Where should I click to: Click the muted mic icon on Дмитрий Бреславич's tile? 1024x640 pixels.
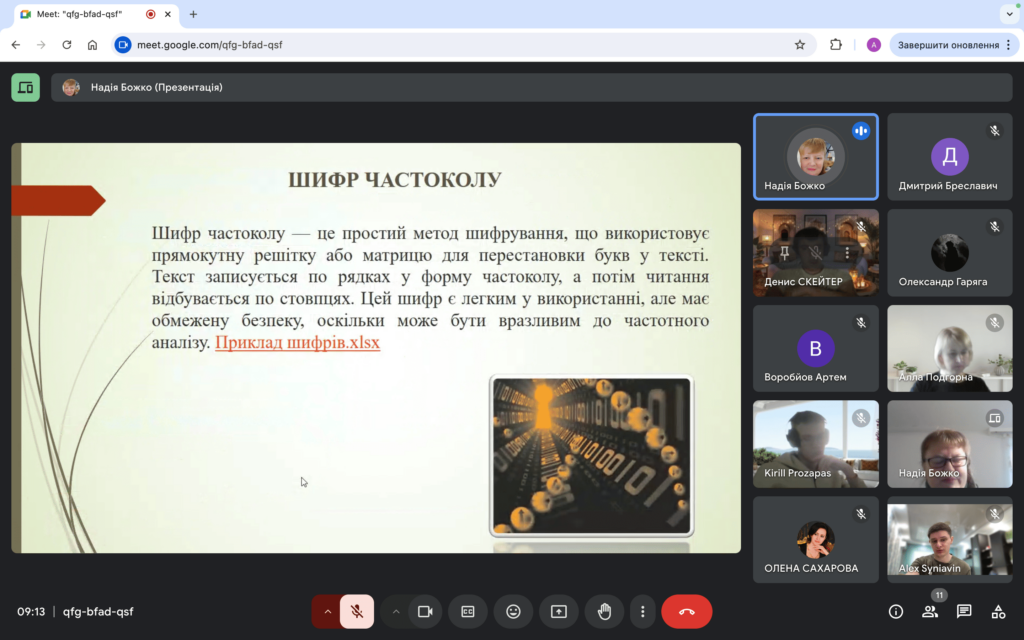click(995, 131)
